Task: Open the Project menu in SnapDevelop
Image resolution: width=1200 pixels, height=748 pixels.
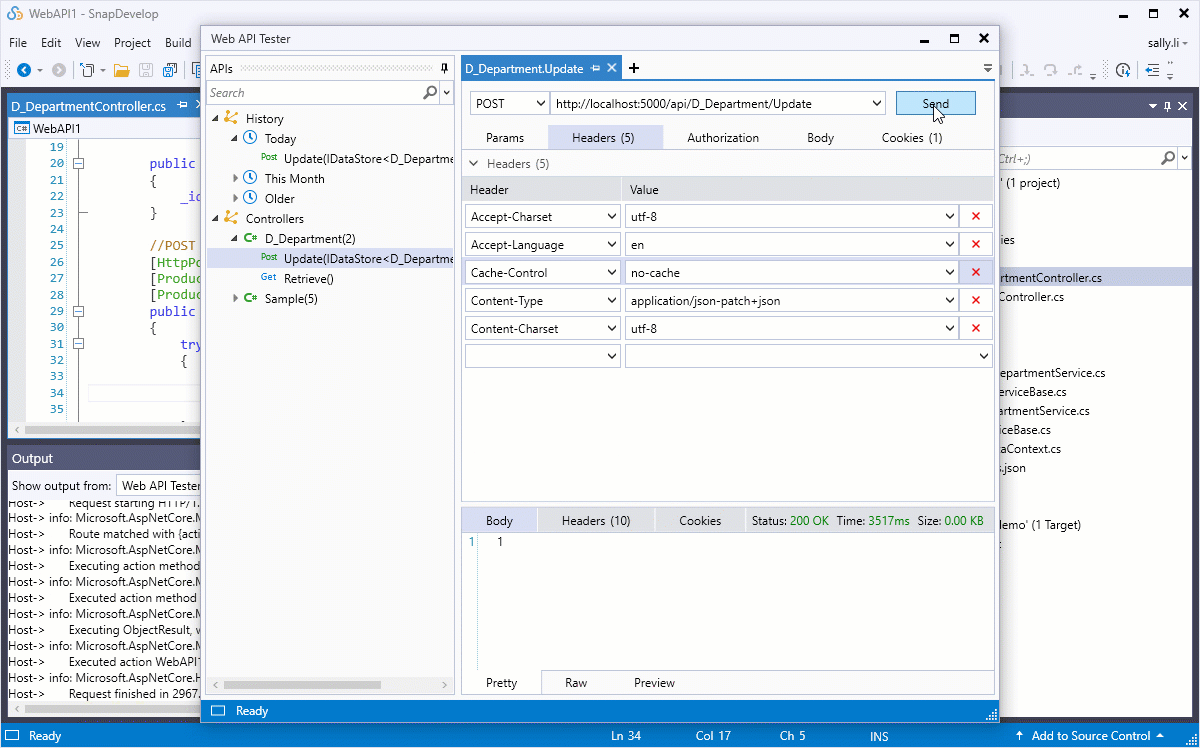Action: 132,43
